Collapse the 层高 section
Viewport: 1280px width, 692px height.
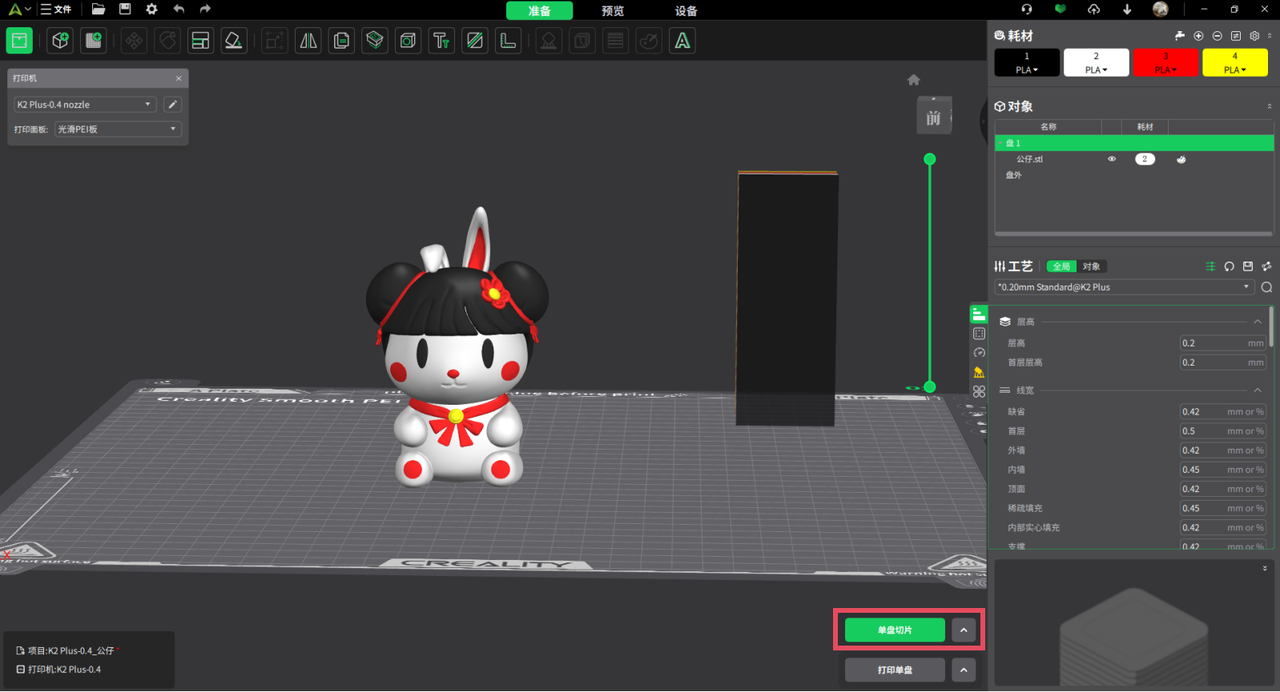click(1258, 322)
